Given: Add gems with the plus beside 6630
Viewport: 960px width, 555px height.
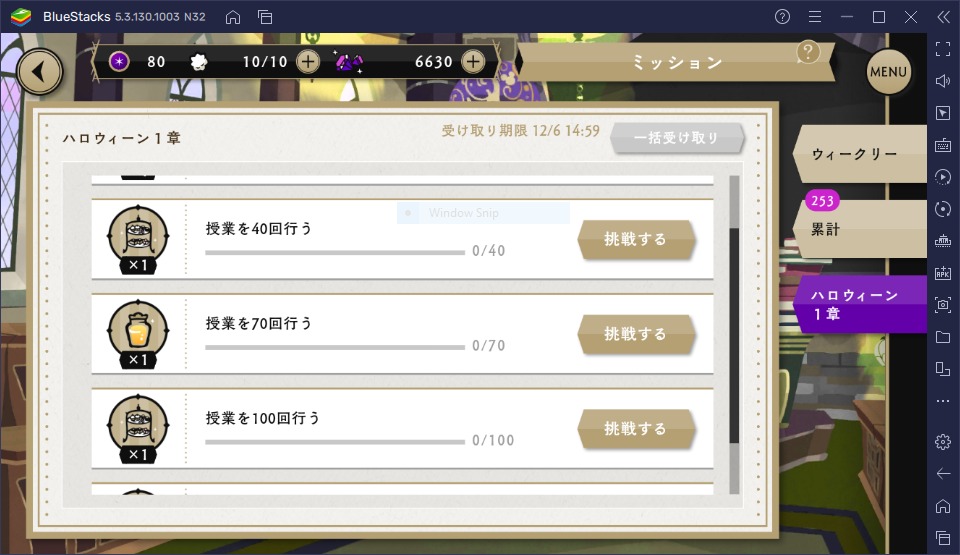Looking at the screenshot, I should tap(473, 61).
